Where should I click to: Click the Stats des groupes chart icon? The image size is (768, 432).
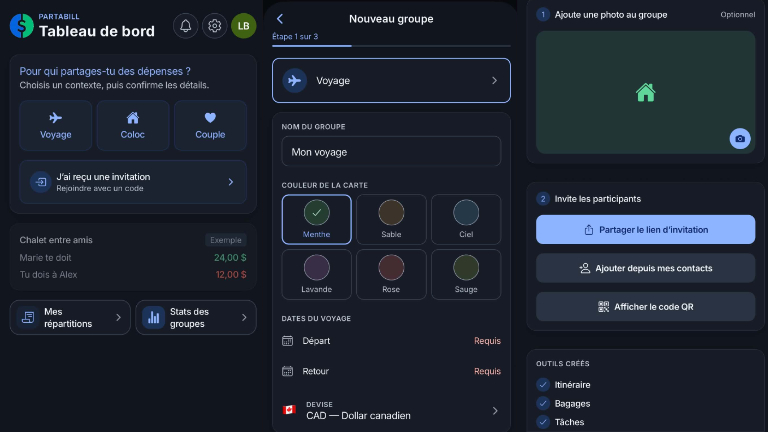point(153,317)
